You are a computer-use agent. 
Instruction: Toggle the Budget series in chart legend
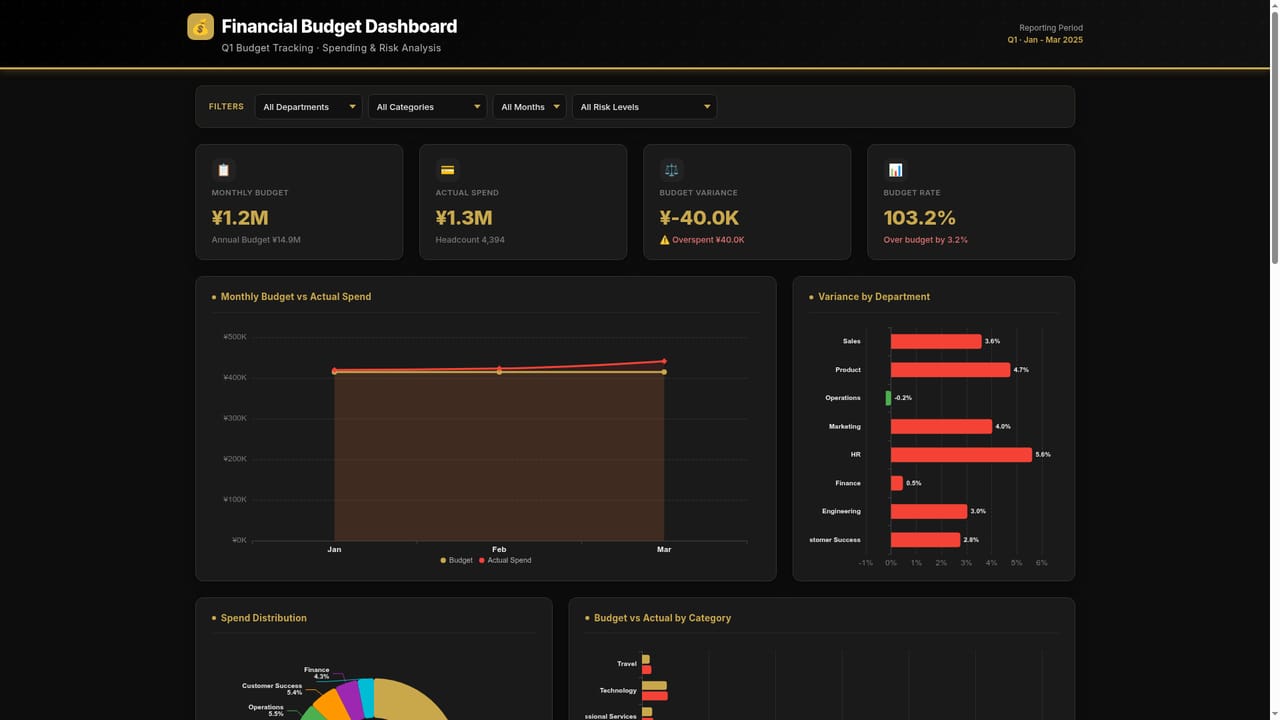pos(457,560)
